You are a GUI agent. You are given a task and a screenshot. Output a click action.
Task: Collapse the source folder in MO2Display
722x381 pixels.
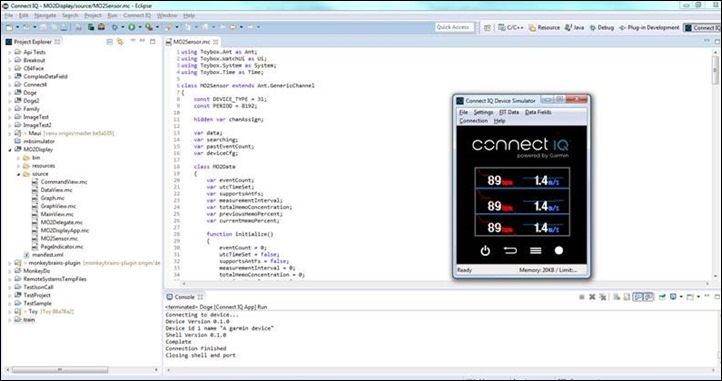18,174
